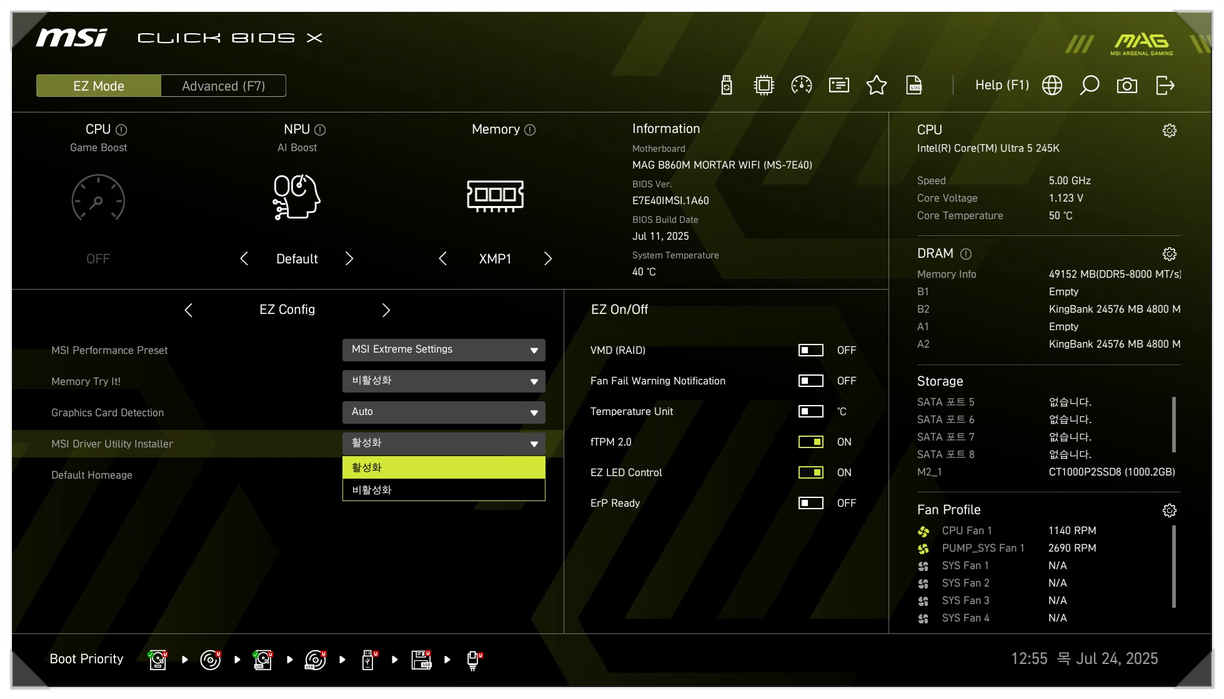Open the M-Flash USB update icon
The image size is (1224, 699).
(x=726, y=86)
